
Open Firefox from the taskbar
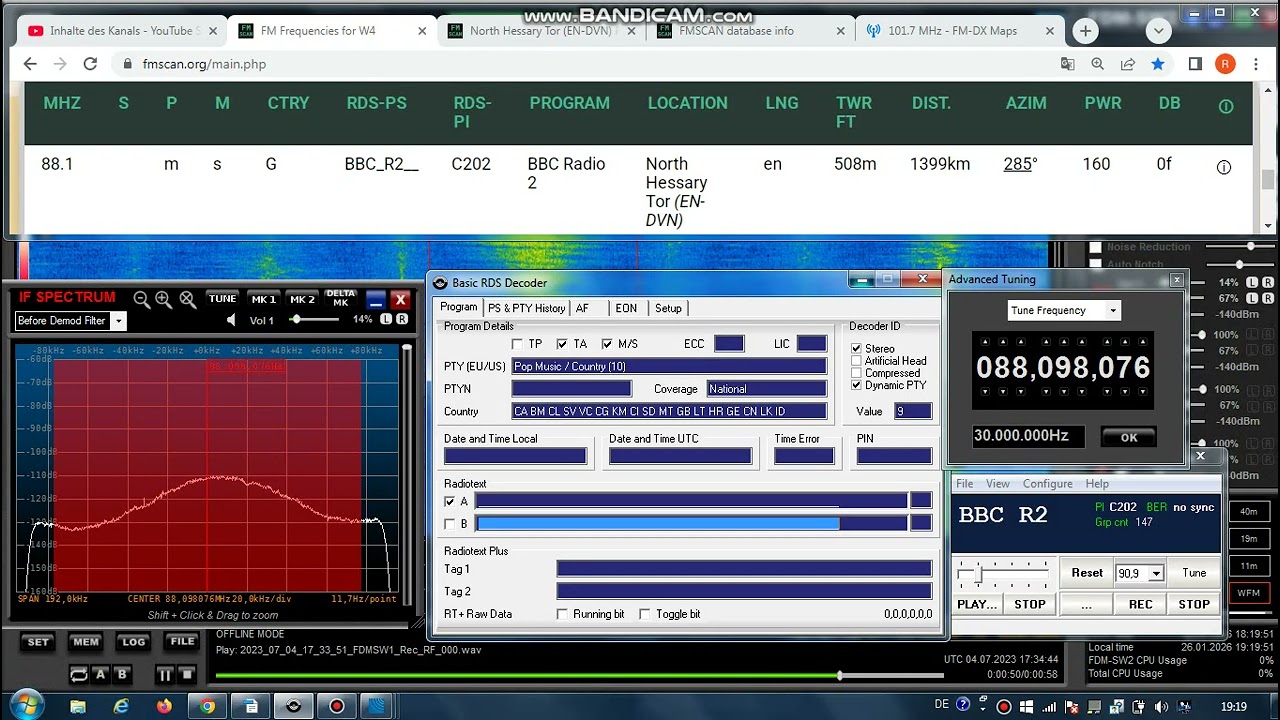tap(164, 706)
